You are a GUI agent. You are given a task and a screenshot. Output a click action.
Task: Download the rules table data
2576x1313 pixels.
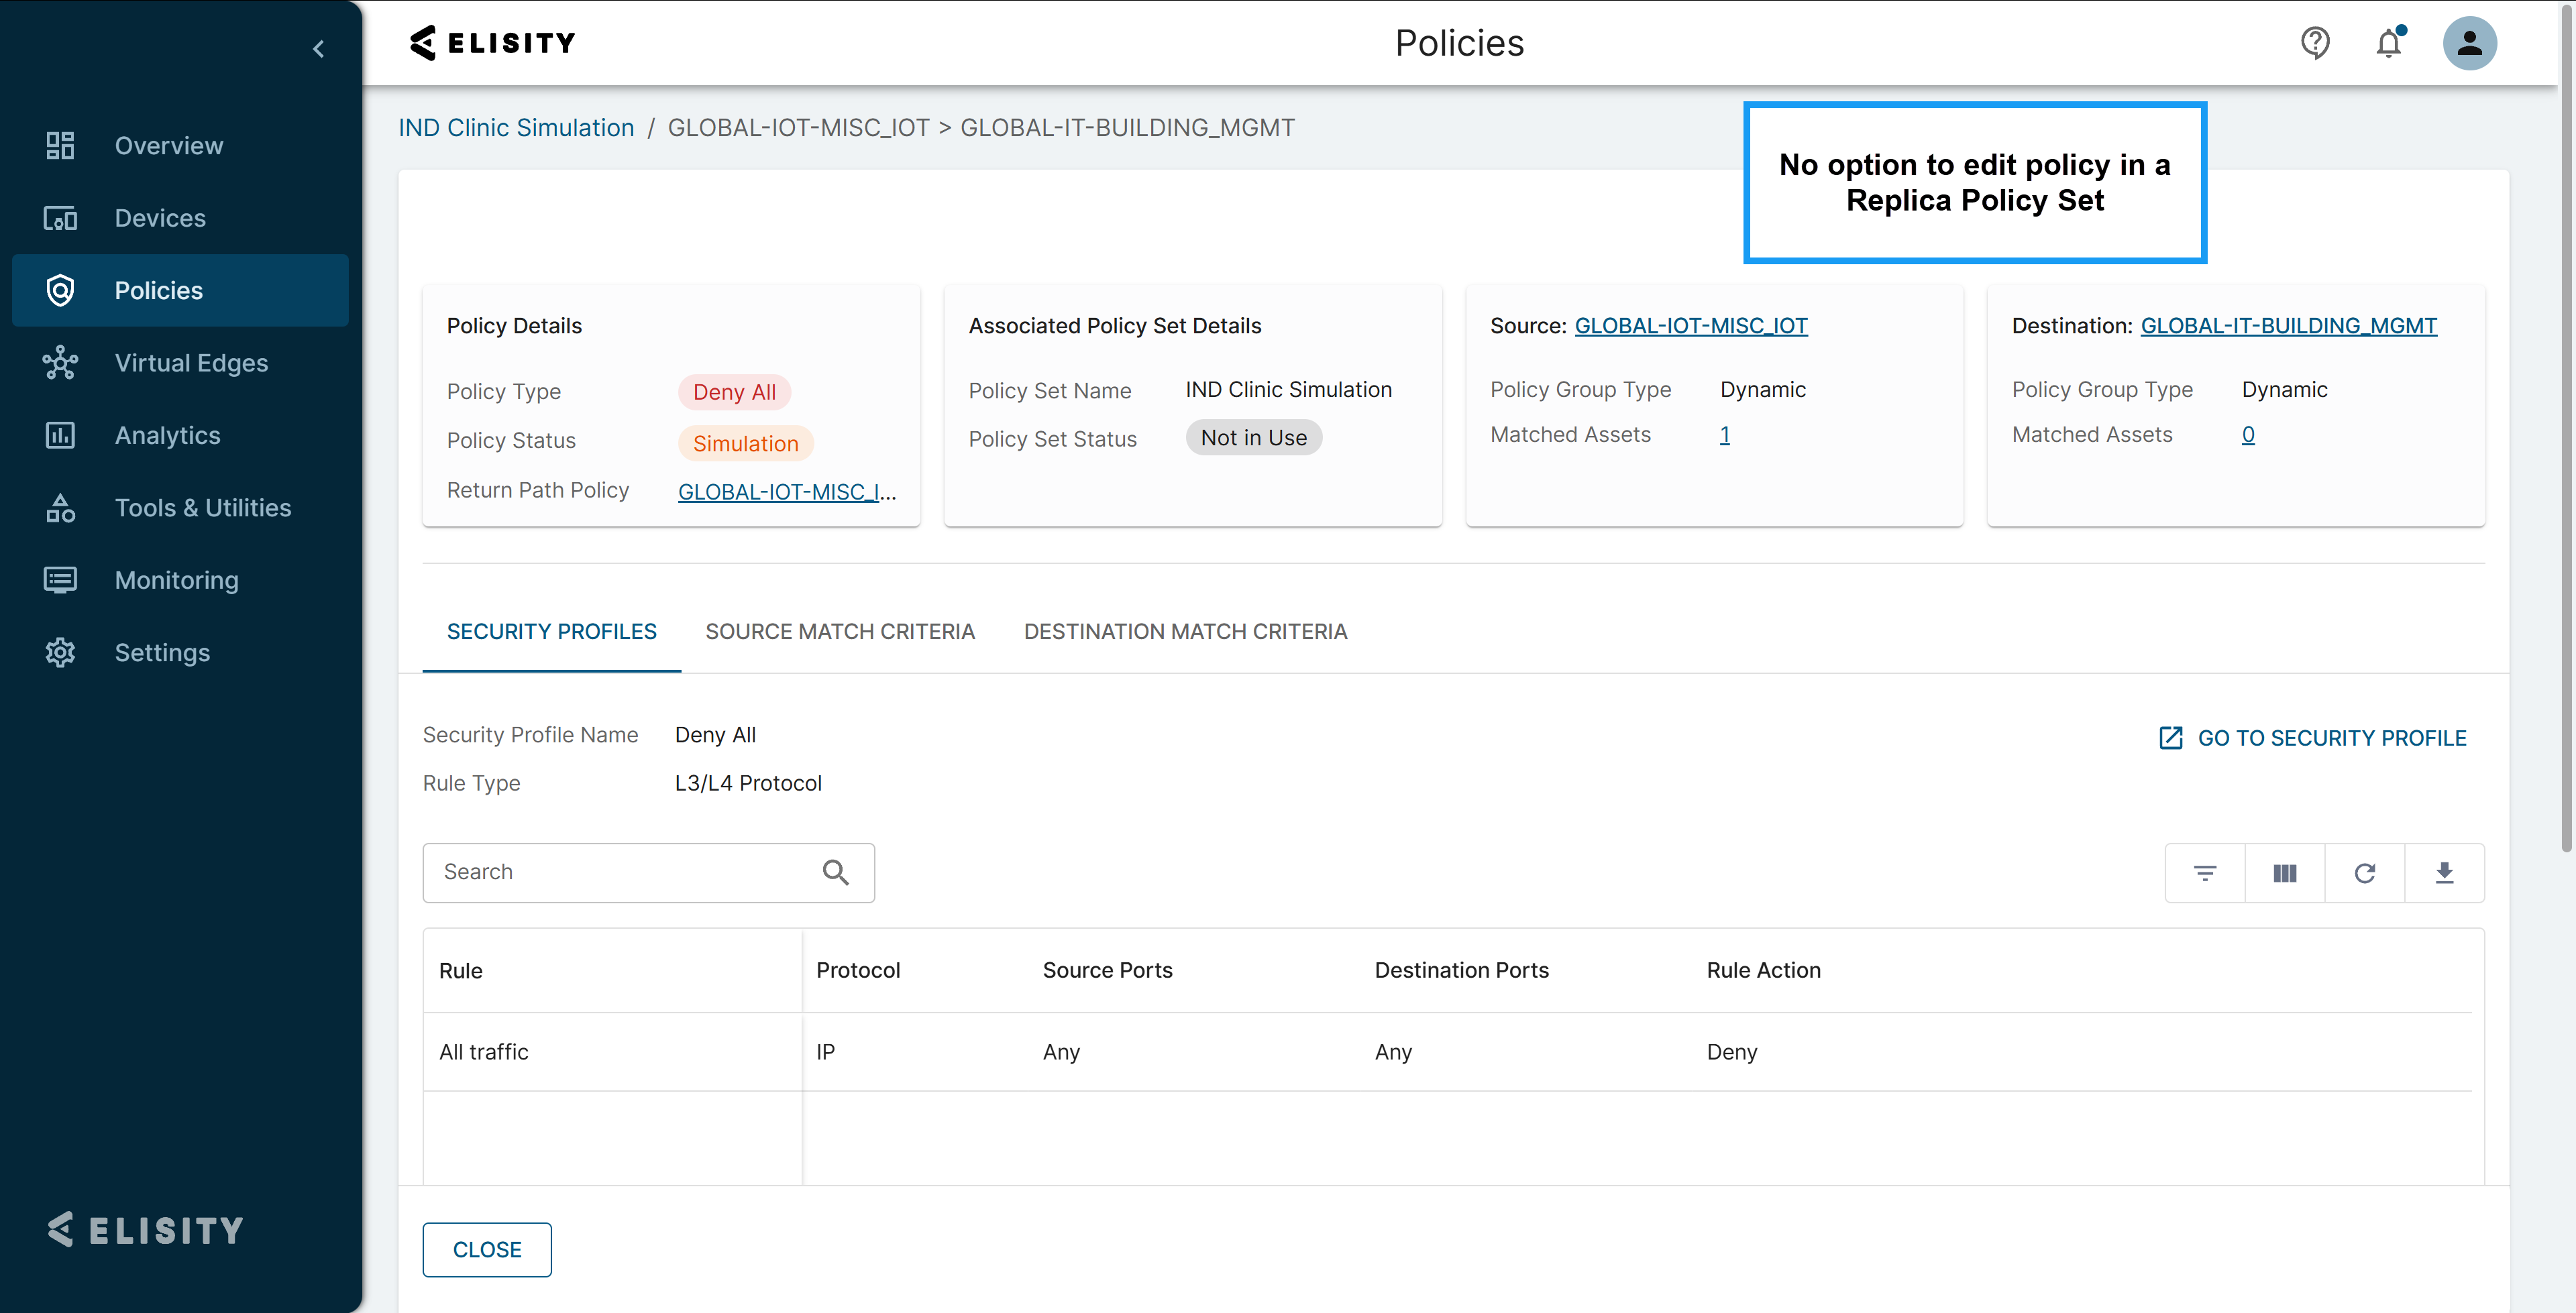pos(2444,873)
